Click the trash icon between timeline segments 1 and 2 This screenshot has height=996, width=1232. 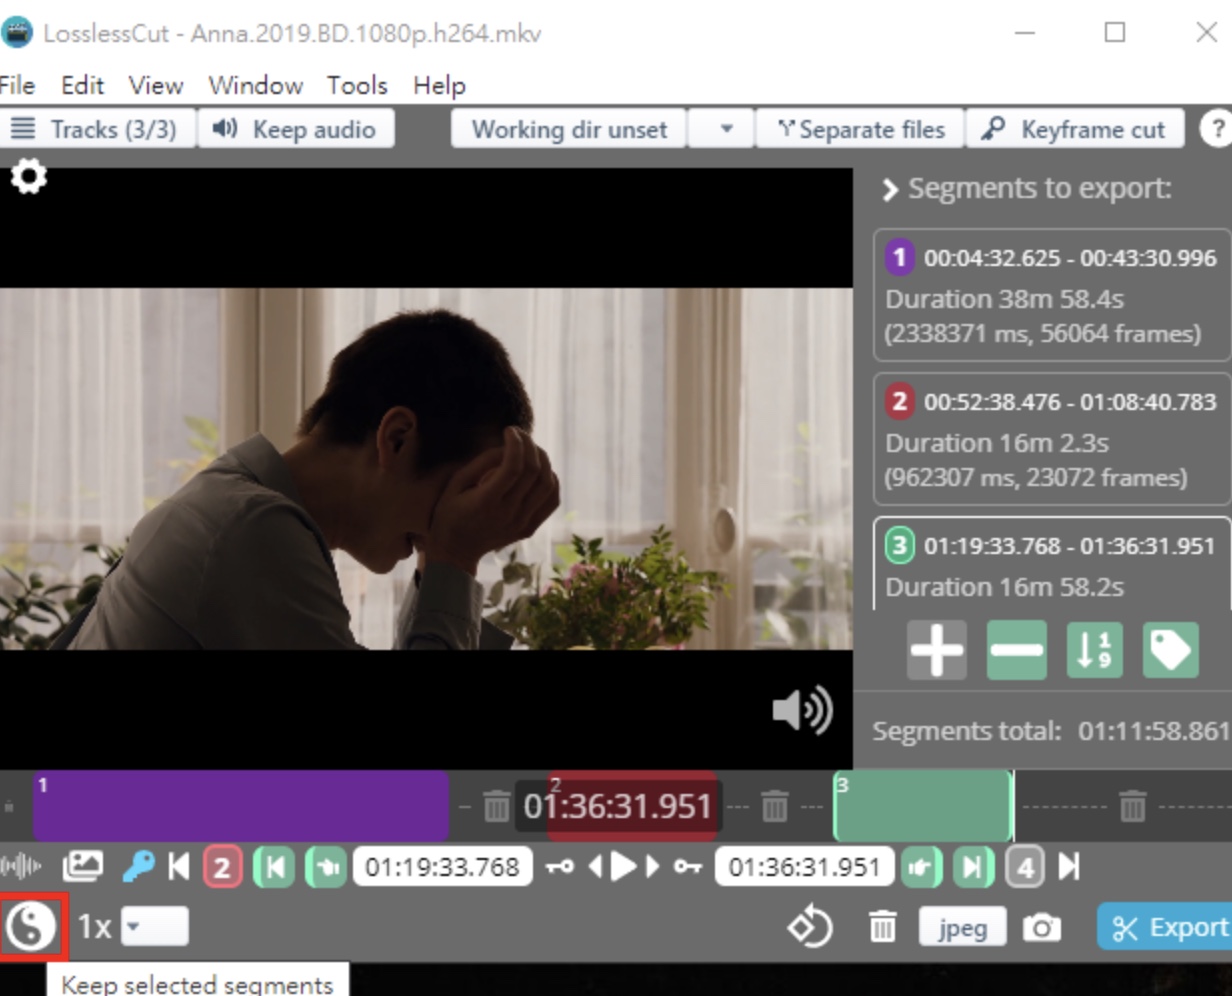coord(496,805)
